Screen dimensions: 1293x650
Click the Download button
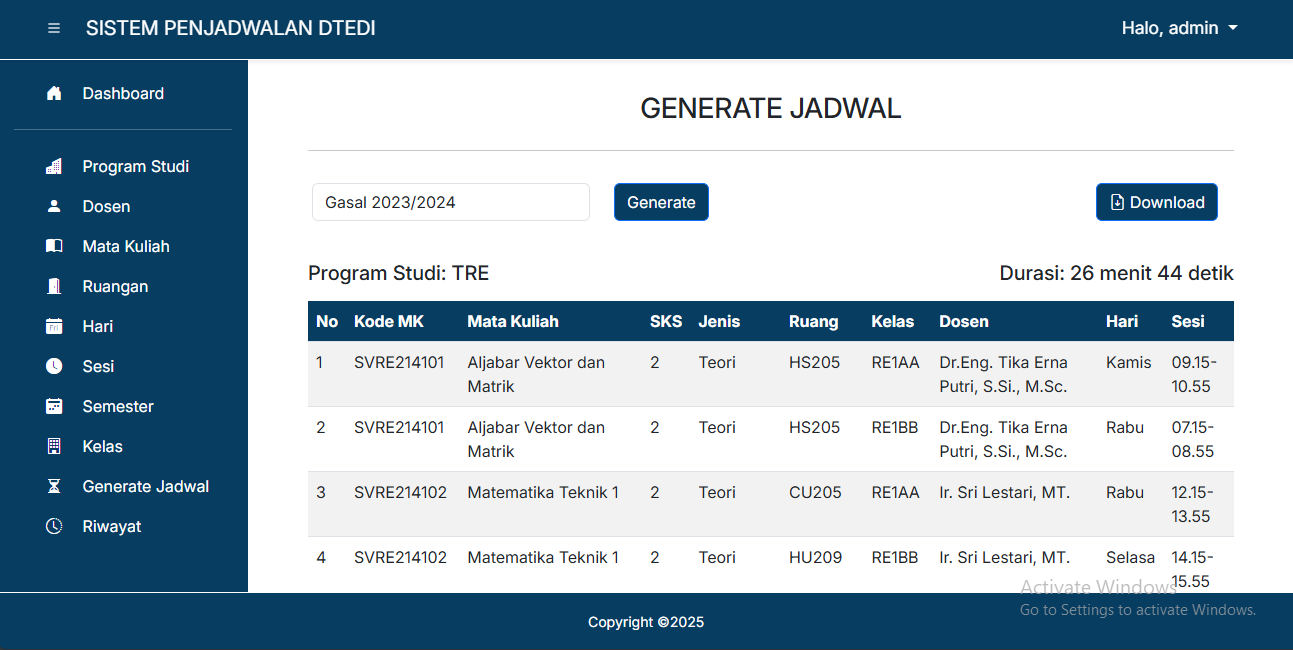pyautogui.click(x=1156, y=202)
